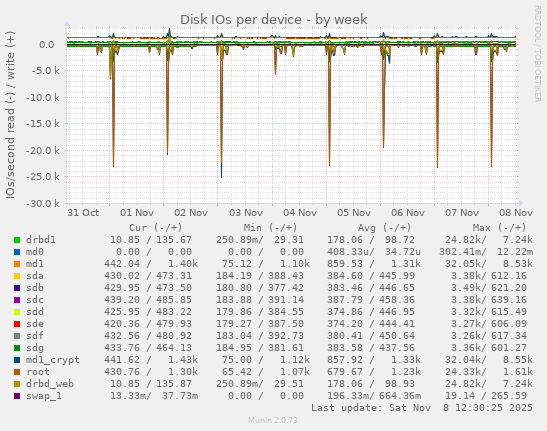547x431 pixels.
Task: Click the '-10.0 k' y-axis label
Action: pyautogui.click(x=43, y=97)
